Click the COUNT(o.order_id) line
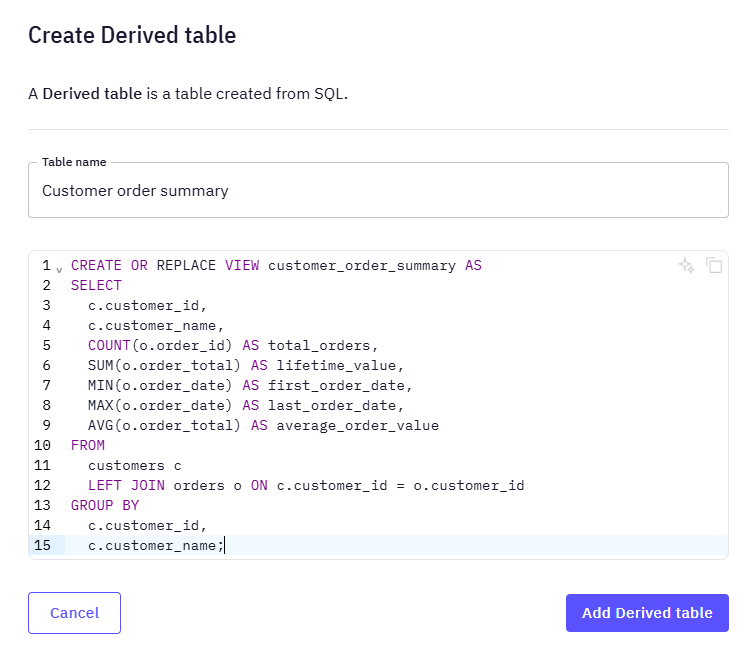Image resolution: width=756 pixels, height=664 pixels. tap(233, 346)
